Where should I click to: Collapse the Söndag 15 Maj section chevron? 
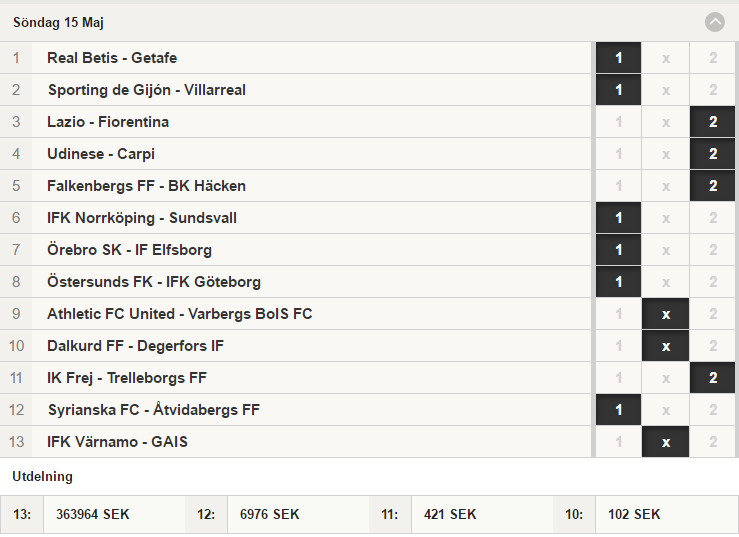click(714, 22)
